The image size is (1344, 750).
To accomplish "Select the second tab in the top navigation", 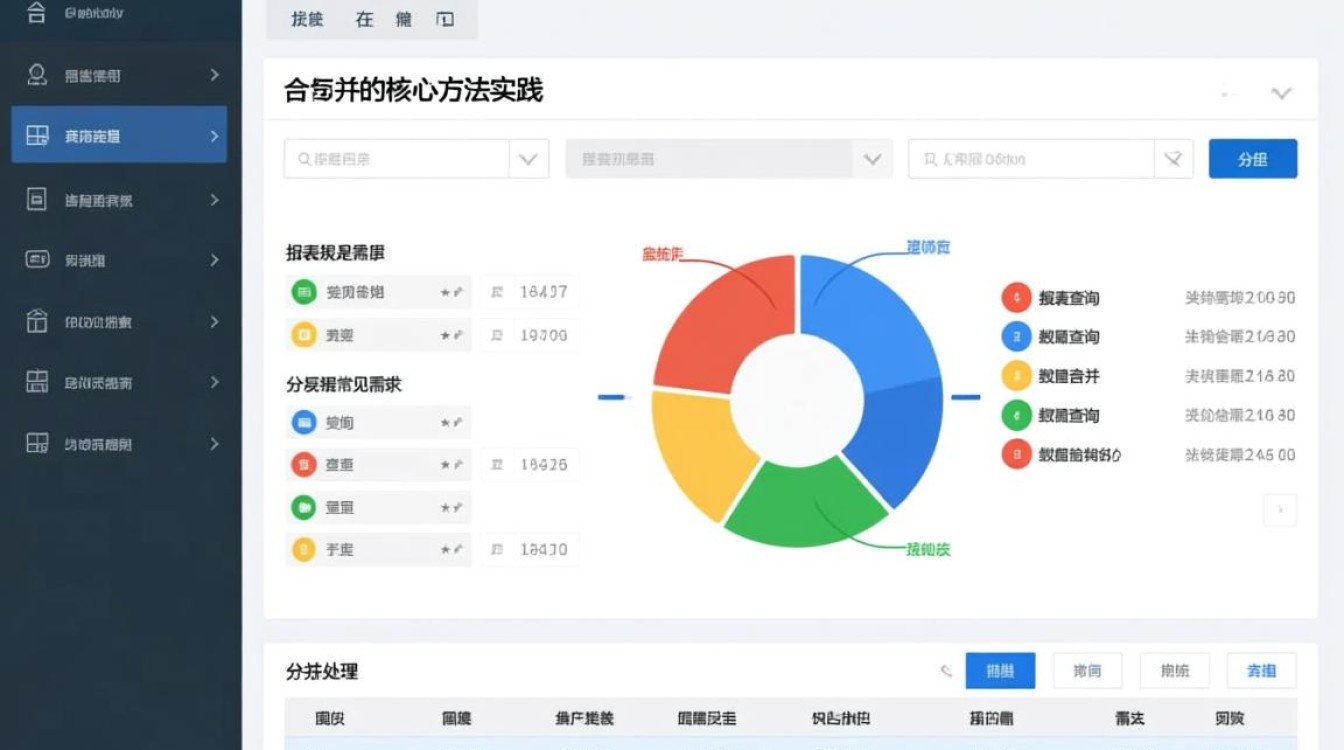I will point(367,18).
